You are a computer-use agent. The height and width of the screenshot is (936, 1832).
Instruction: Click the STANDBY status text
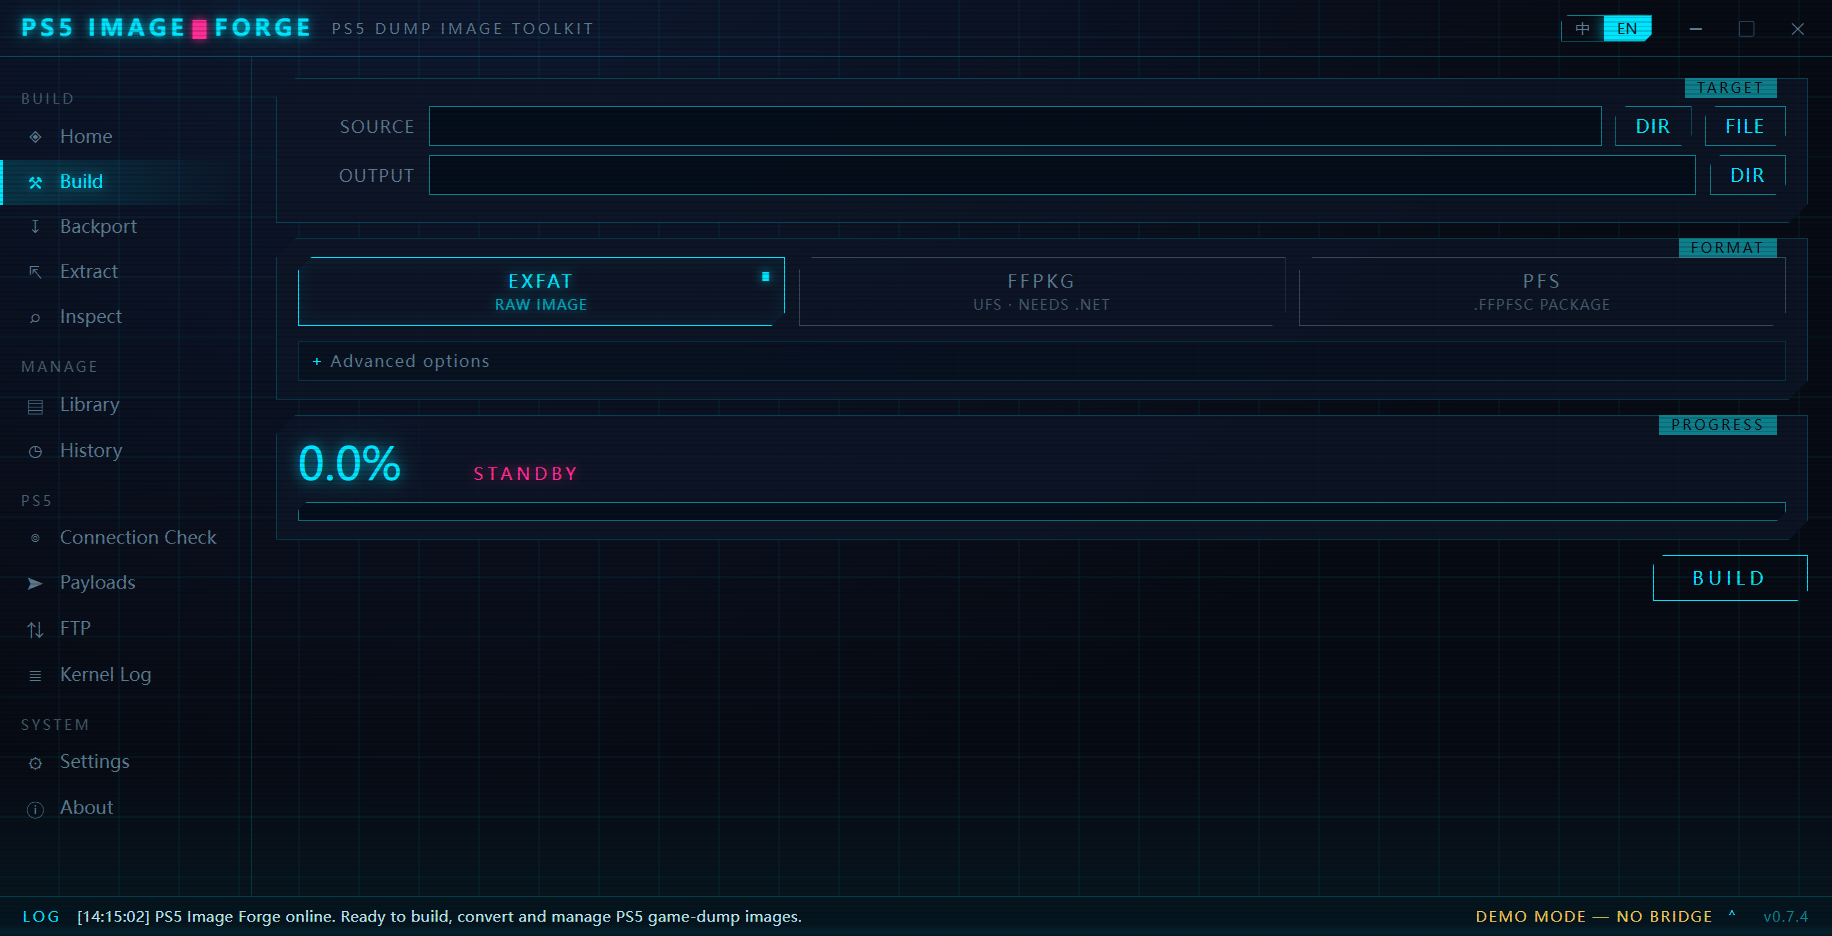525,474
